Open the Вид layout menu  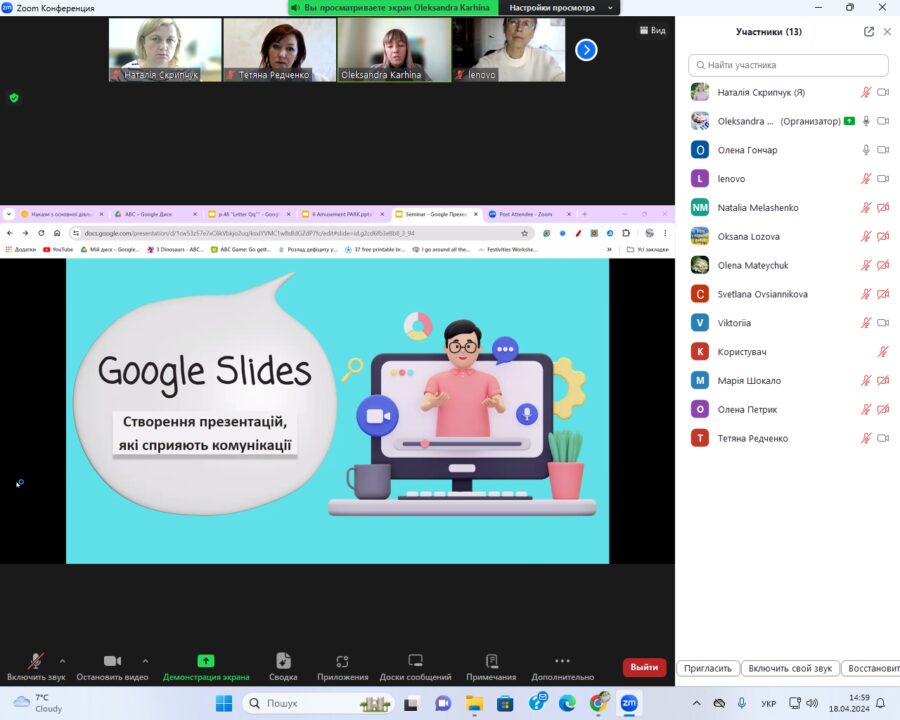tap(653, 30)
